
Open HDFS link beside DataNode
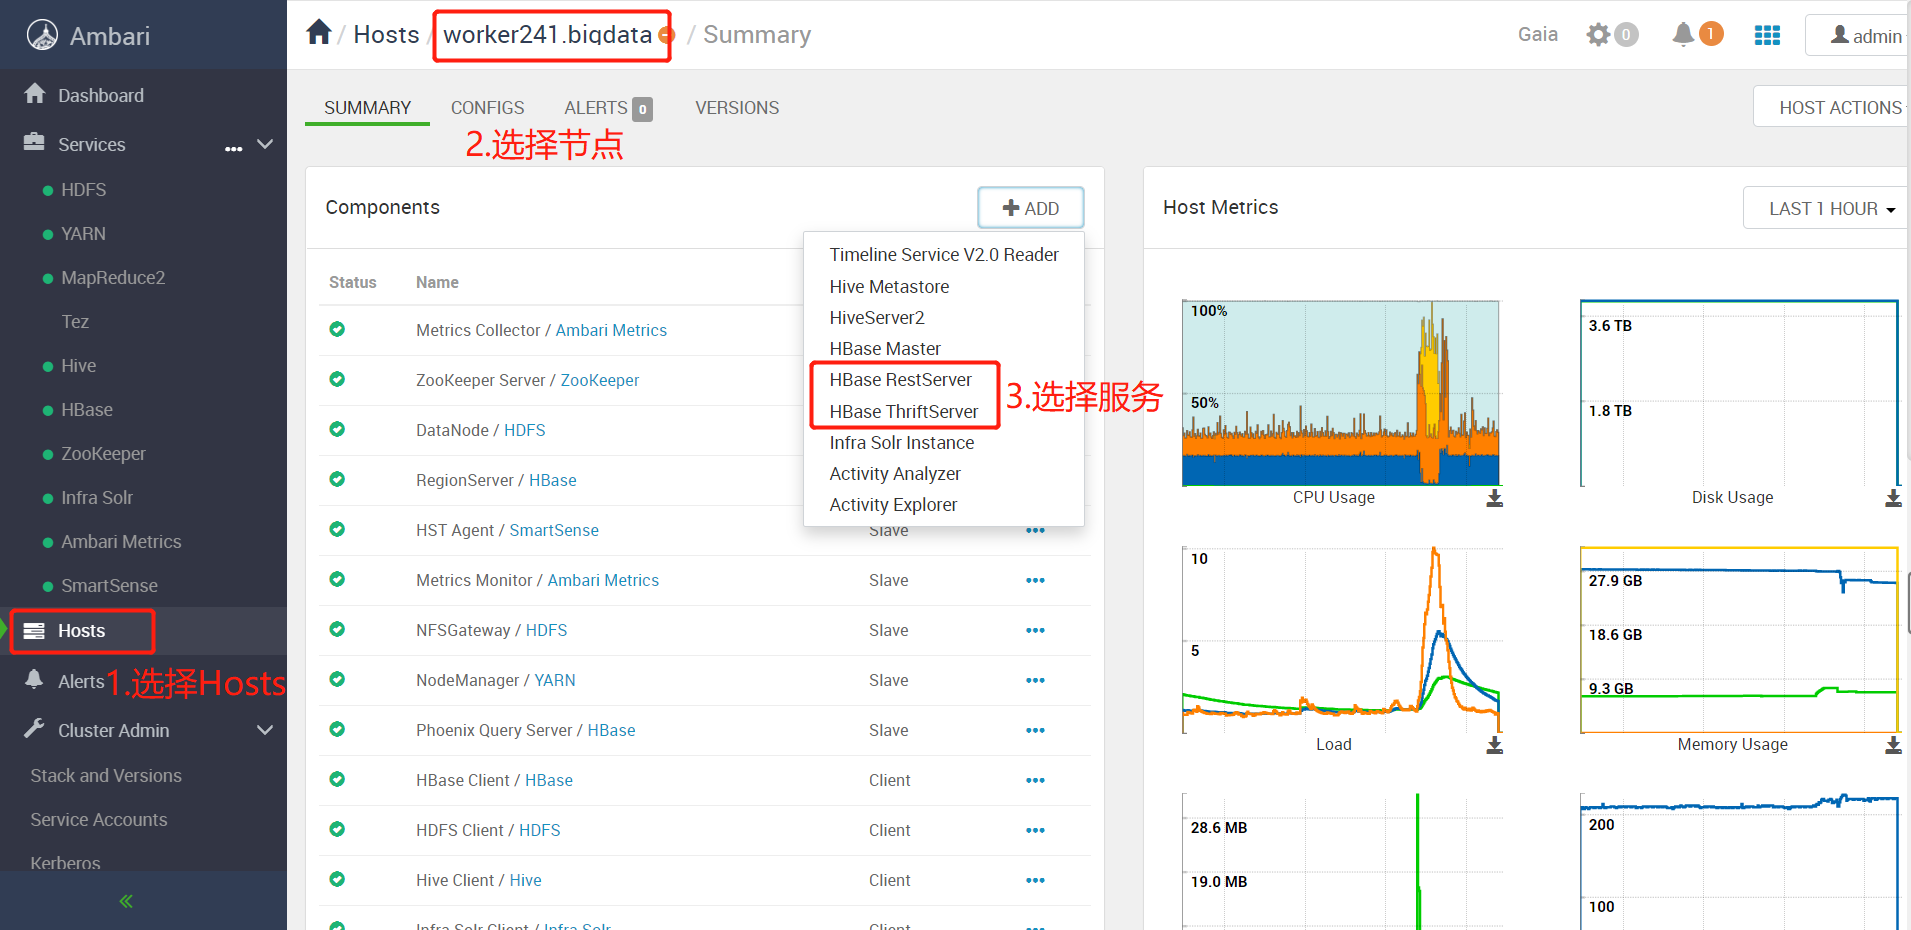[524, 430]
